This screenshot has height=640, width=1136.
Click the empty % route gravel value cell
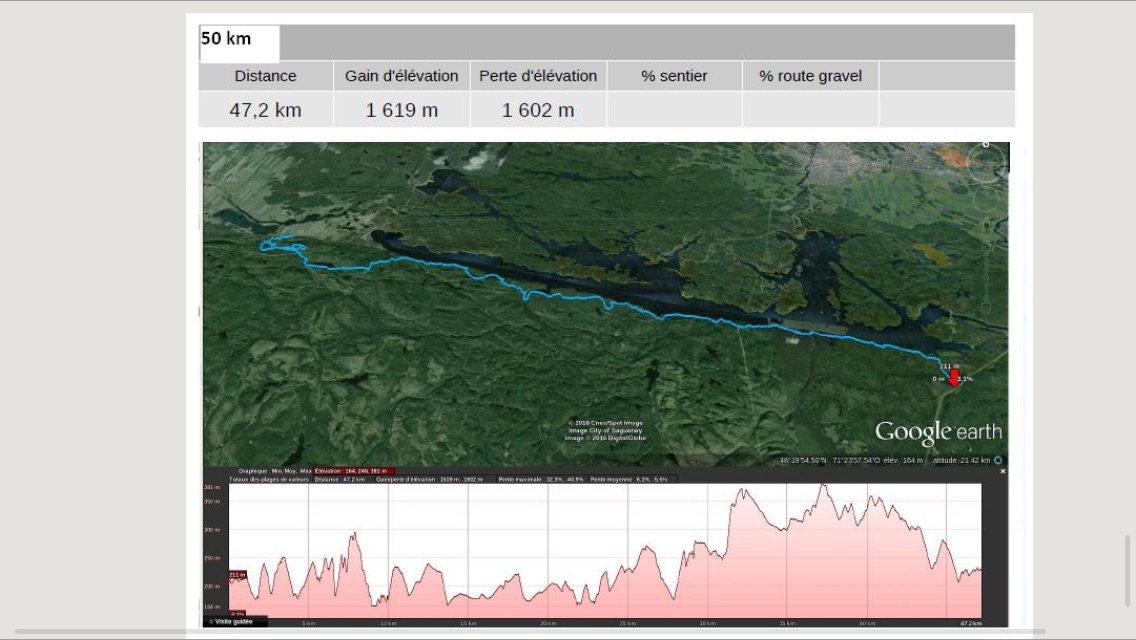810,110
